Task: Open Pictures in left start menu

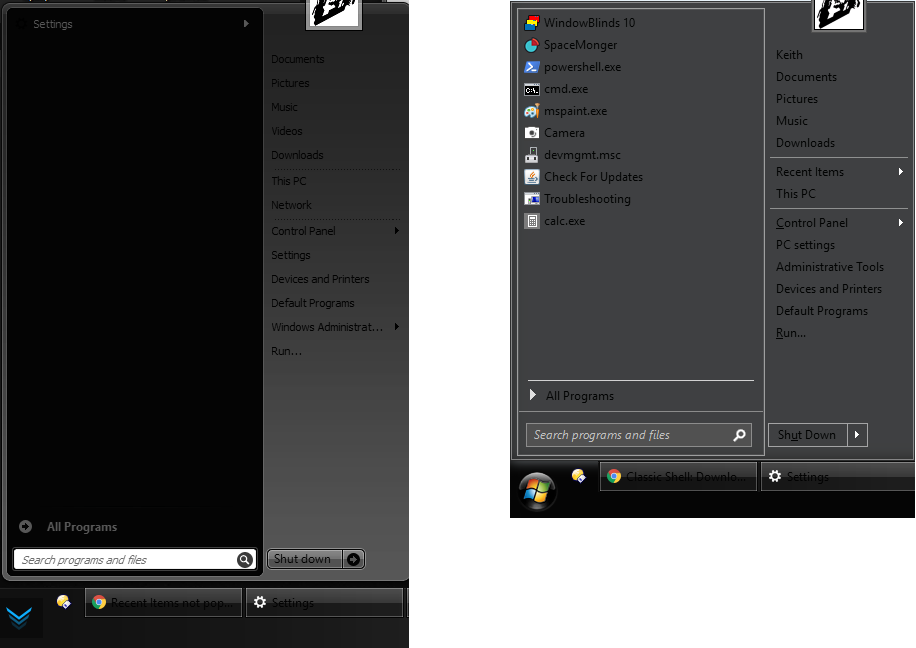Action: coord(290,83)
